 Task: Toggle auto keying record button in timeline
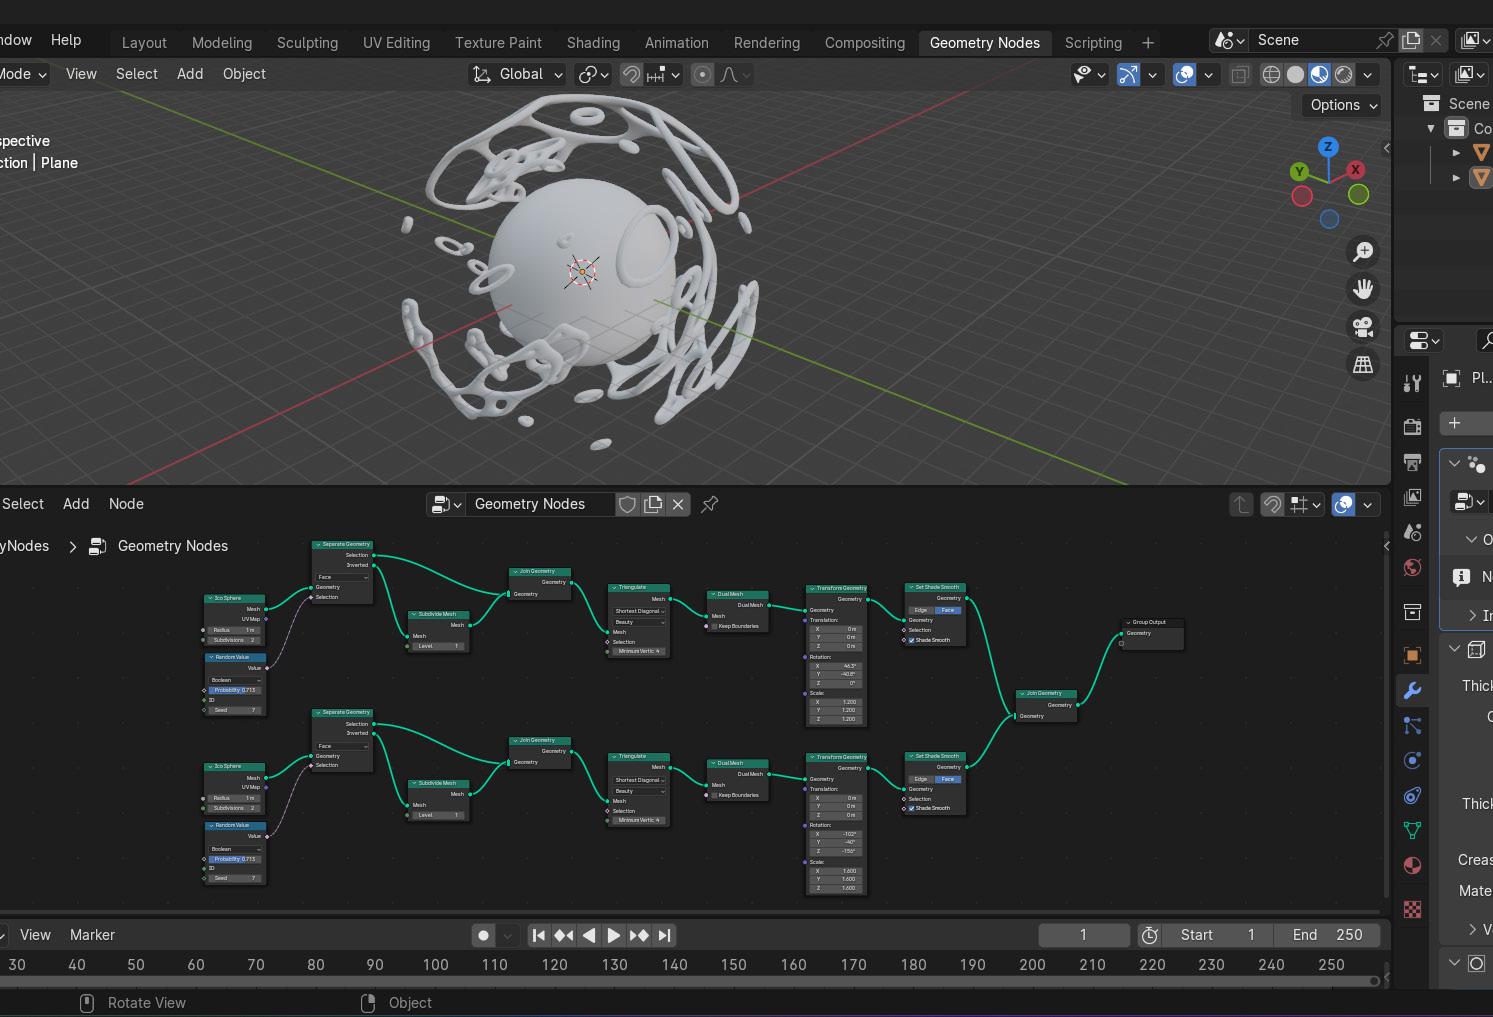483,935
